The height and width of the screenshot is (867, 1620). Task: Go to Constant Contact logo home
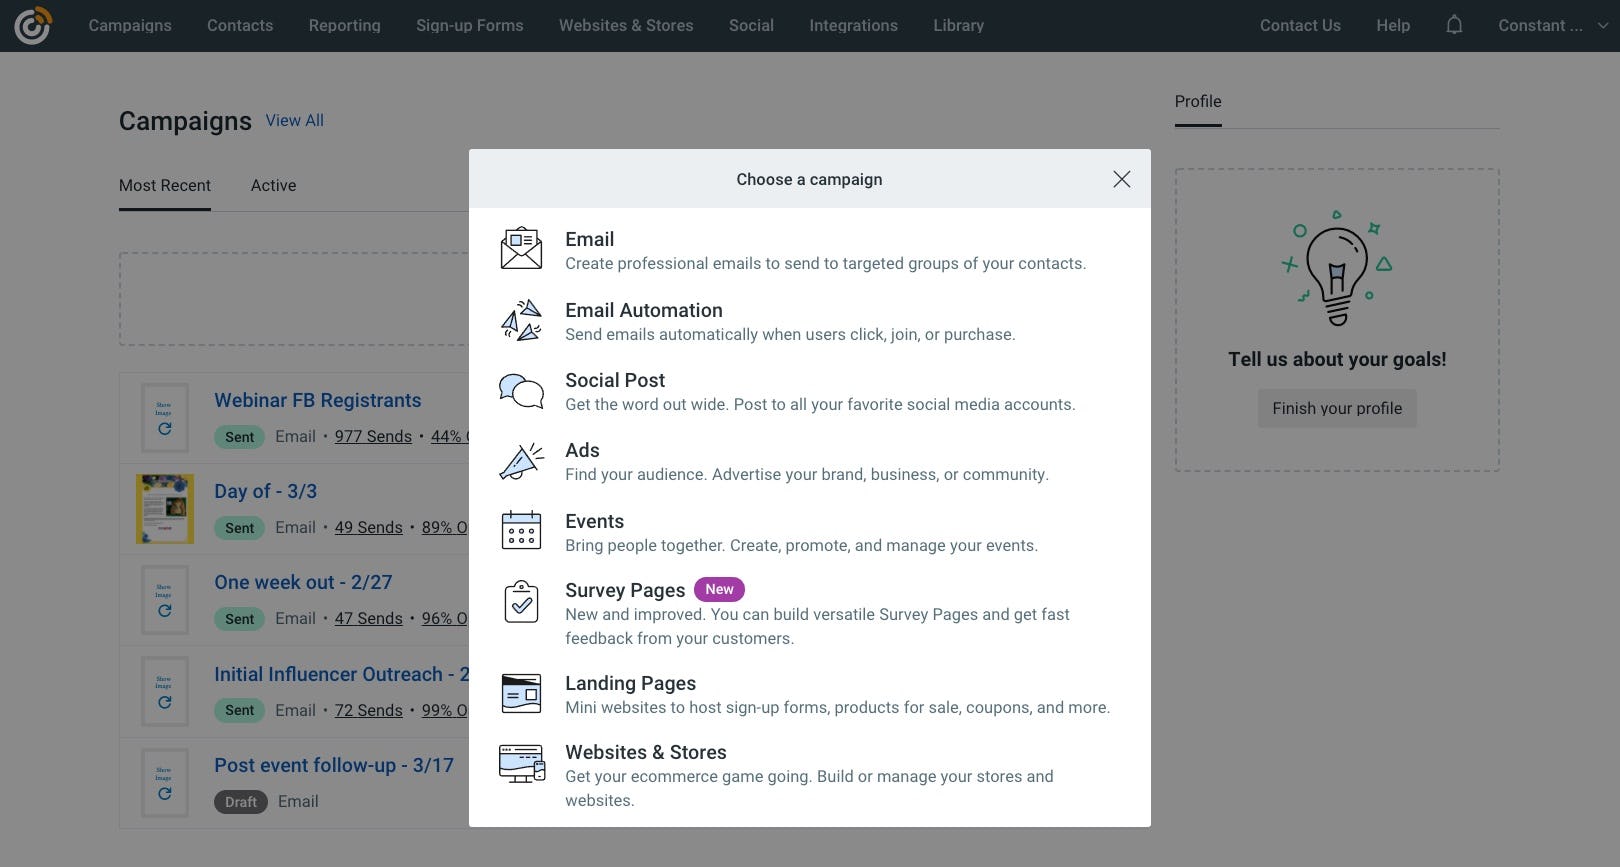pos(32,26)
